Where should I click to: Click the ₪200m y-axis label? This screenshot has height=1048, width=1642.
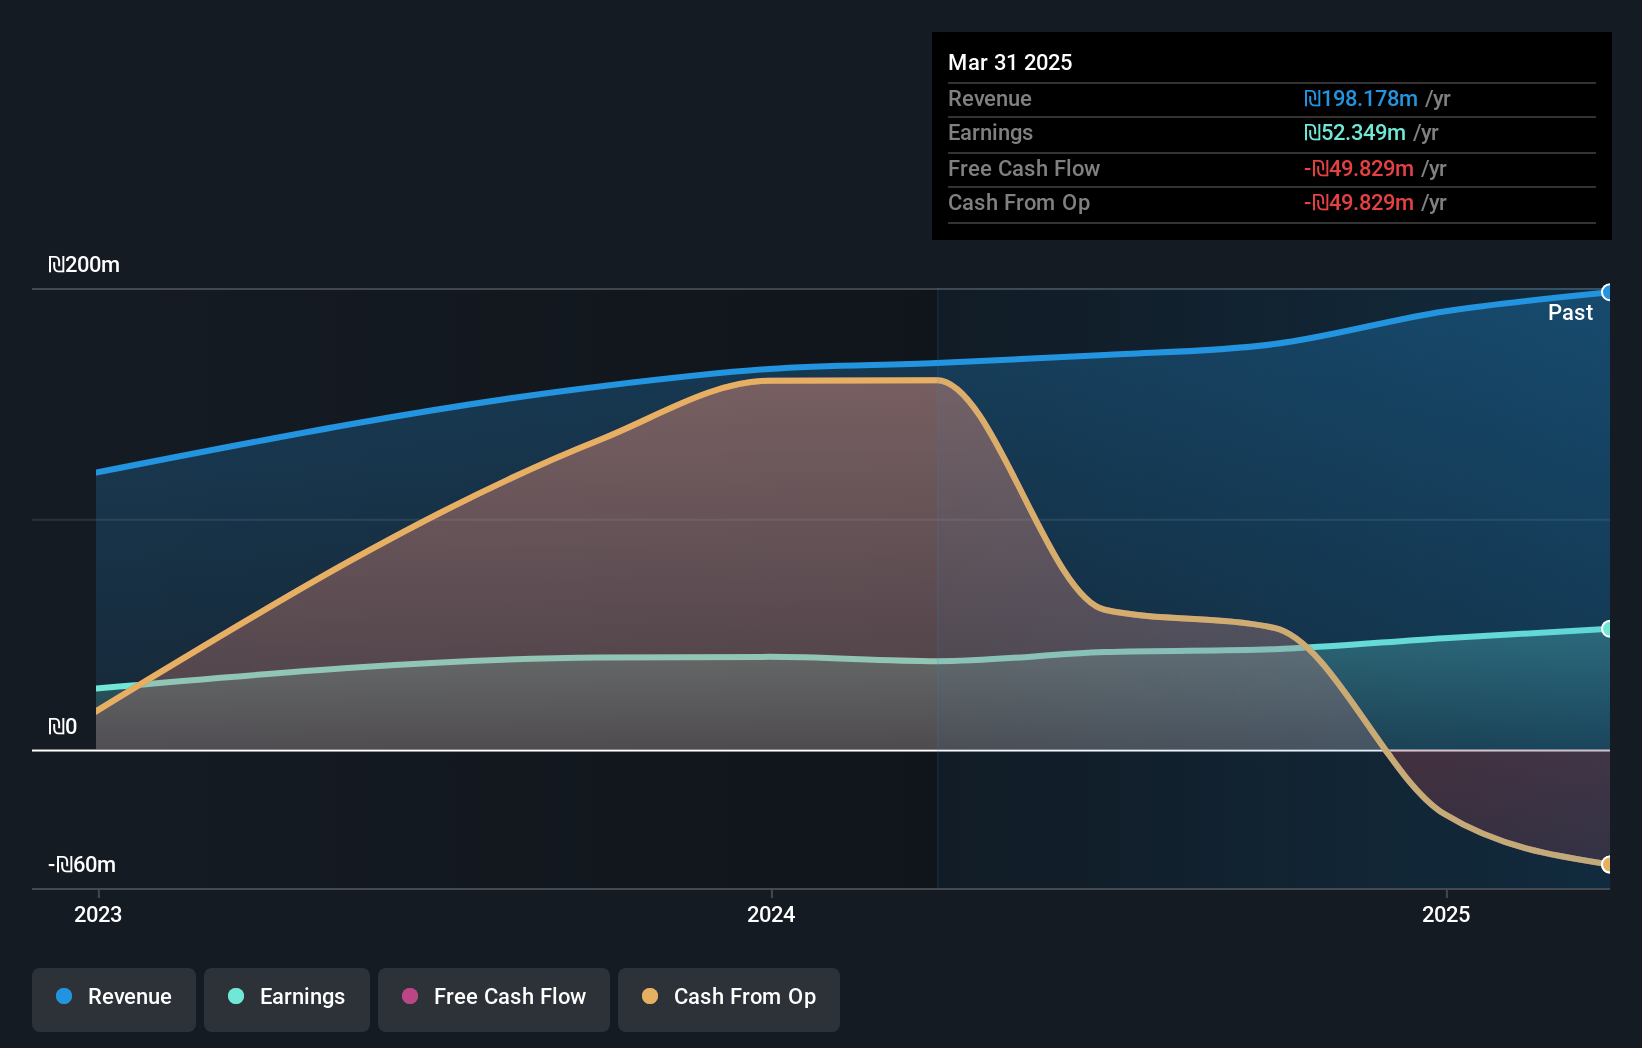click(84, 265)
